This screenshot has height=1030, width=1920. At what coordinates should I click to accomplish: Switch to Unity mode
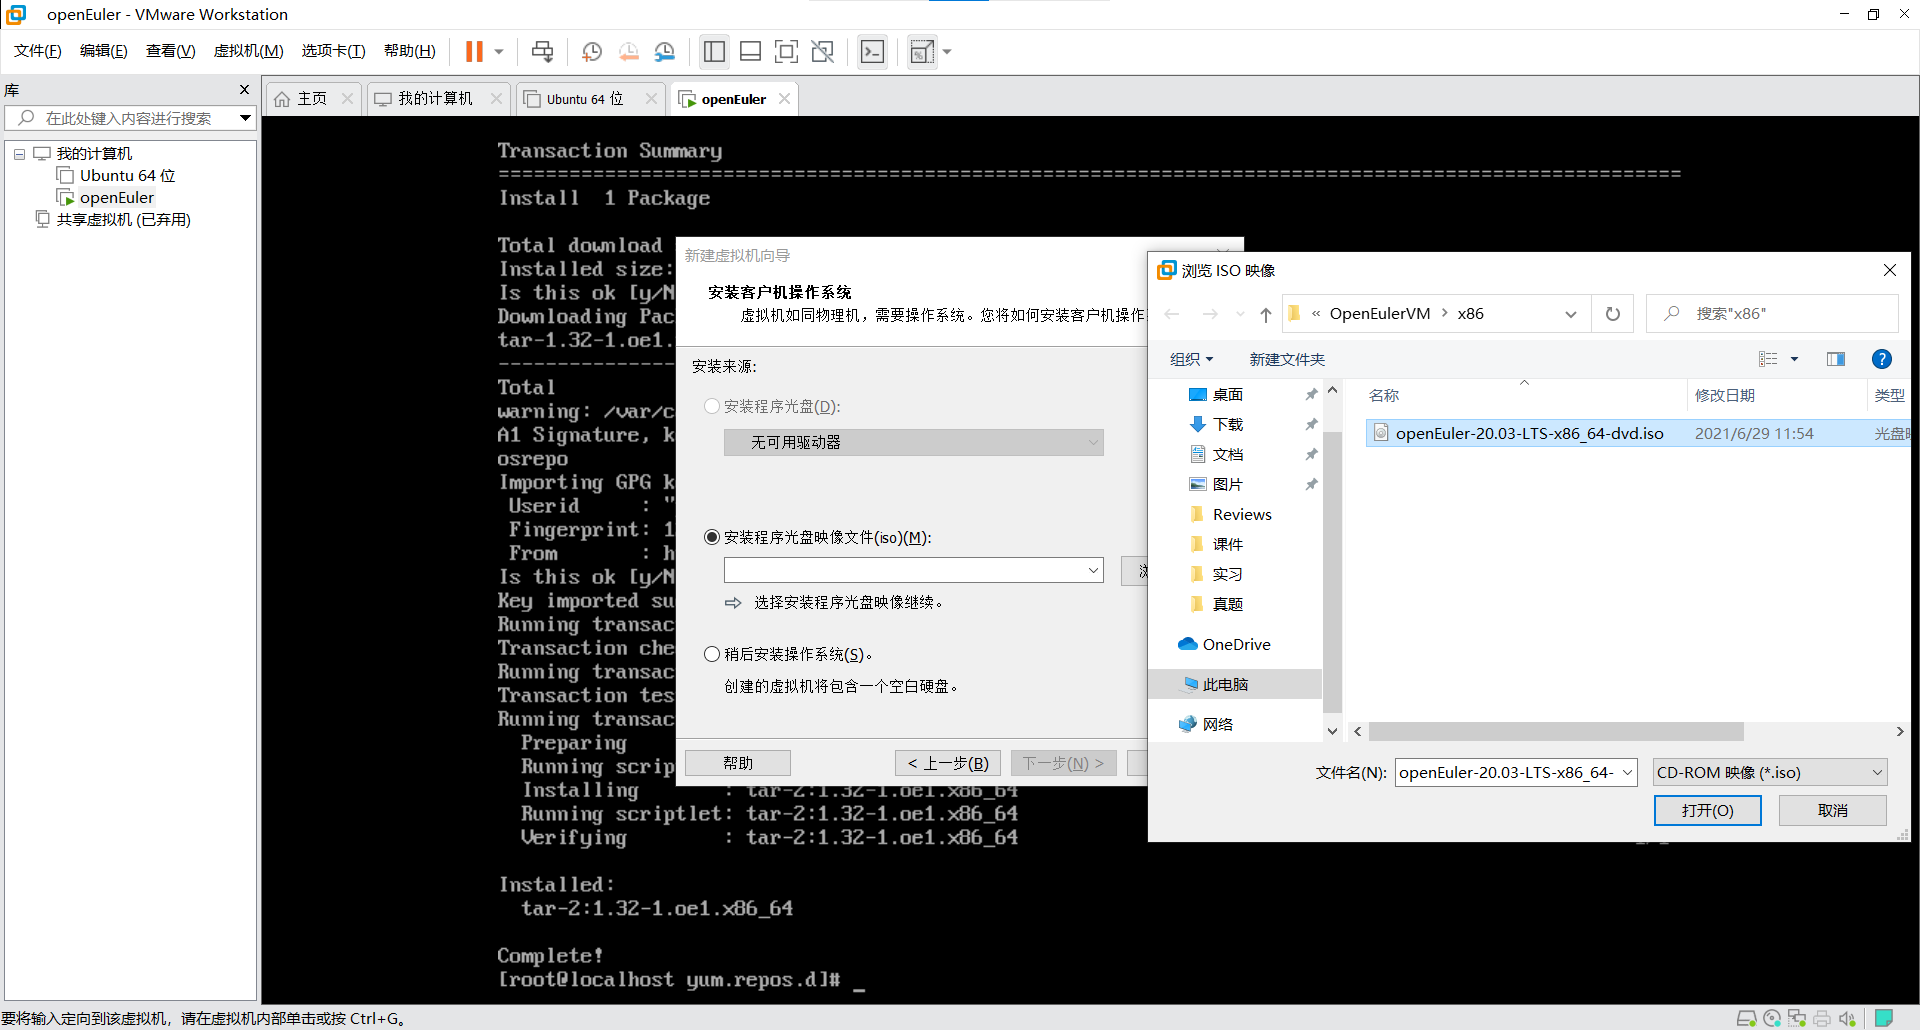(822, 51)
